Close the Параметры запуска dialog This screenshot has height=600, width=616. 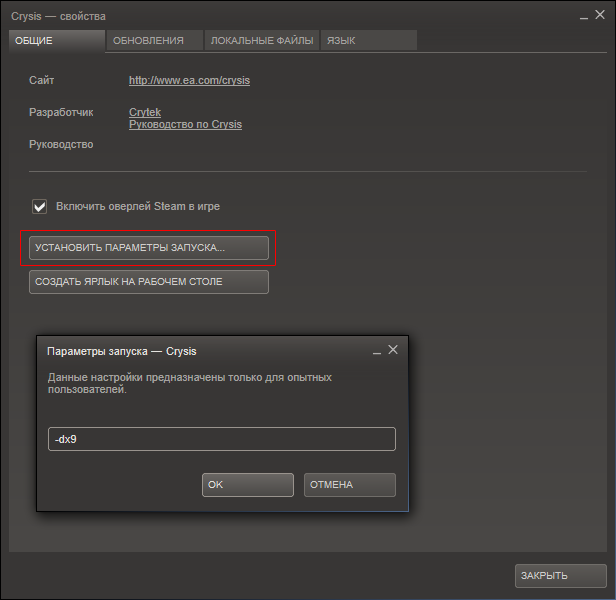tap(393, 350)
